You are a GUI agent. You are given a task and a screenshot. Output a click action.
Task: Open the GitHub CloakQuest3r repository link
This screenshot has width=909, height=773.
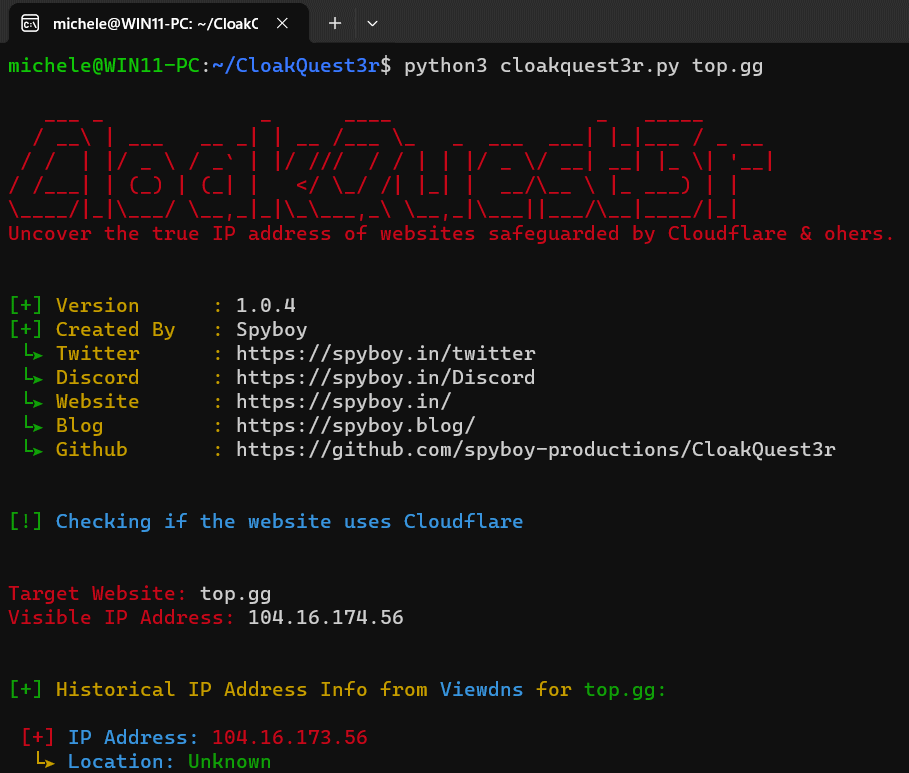[536, 449]
